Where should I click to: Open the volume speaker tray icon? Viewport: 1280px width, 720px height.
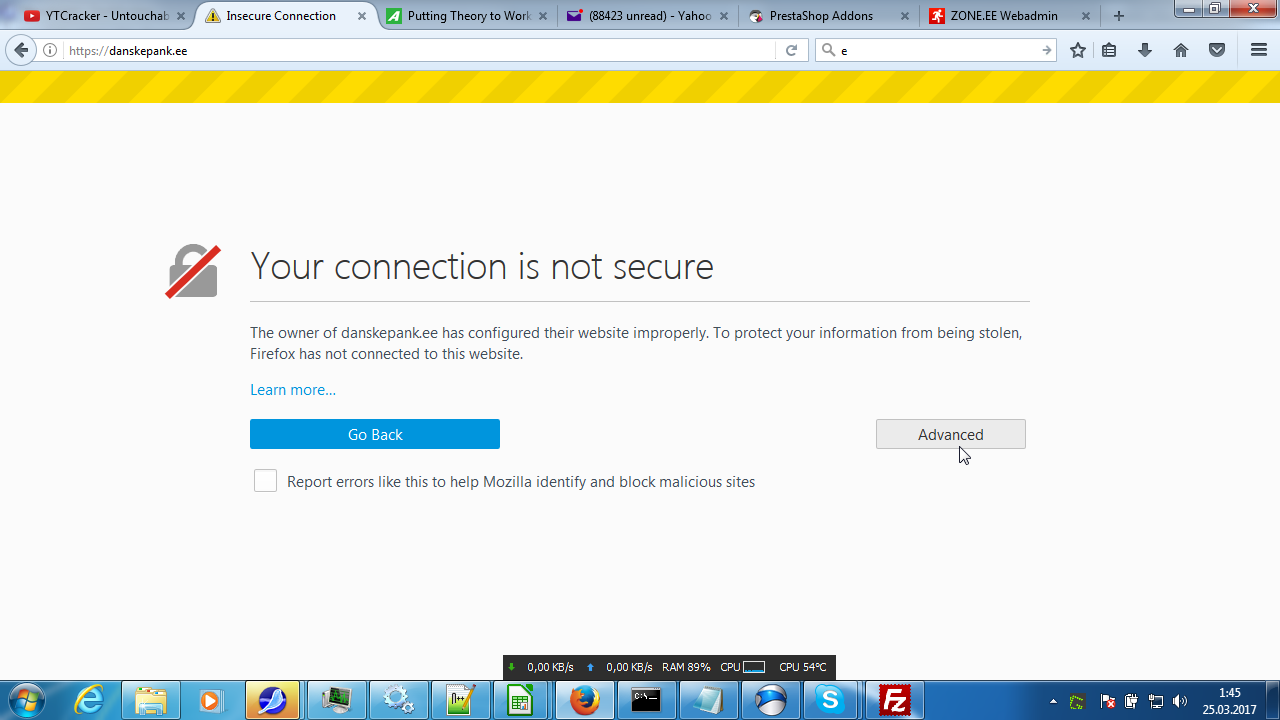pos(1180,701)
